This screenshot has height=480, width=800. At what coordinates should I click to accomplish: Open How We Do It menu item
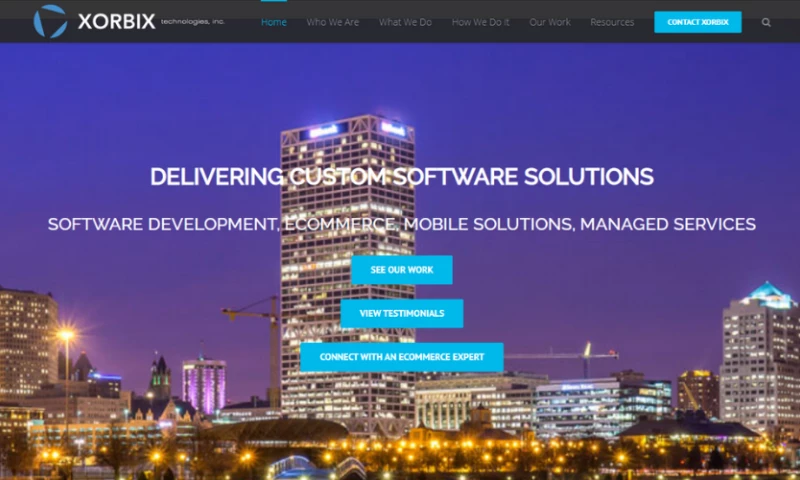click(478, 22)
